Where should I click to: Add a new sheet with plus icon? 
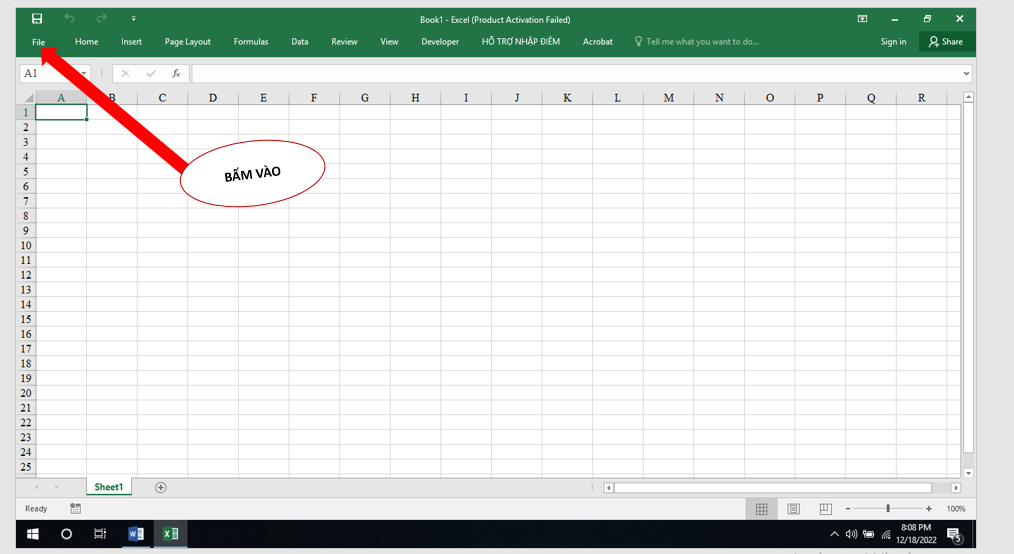click(160, 487)
